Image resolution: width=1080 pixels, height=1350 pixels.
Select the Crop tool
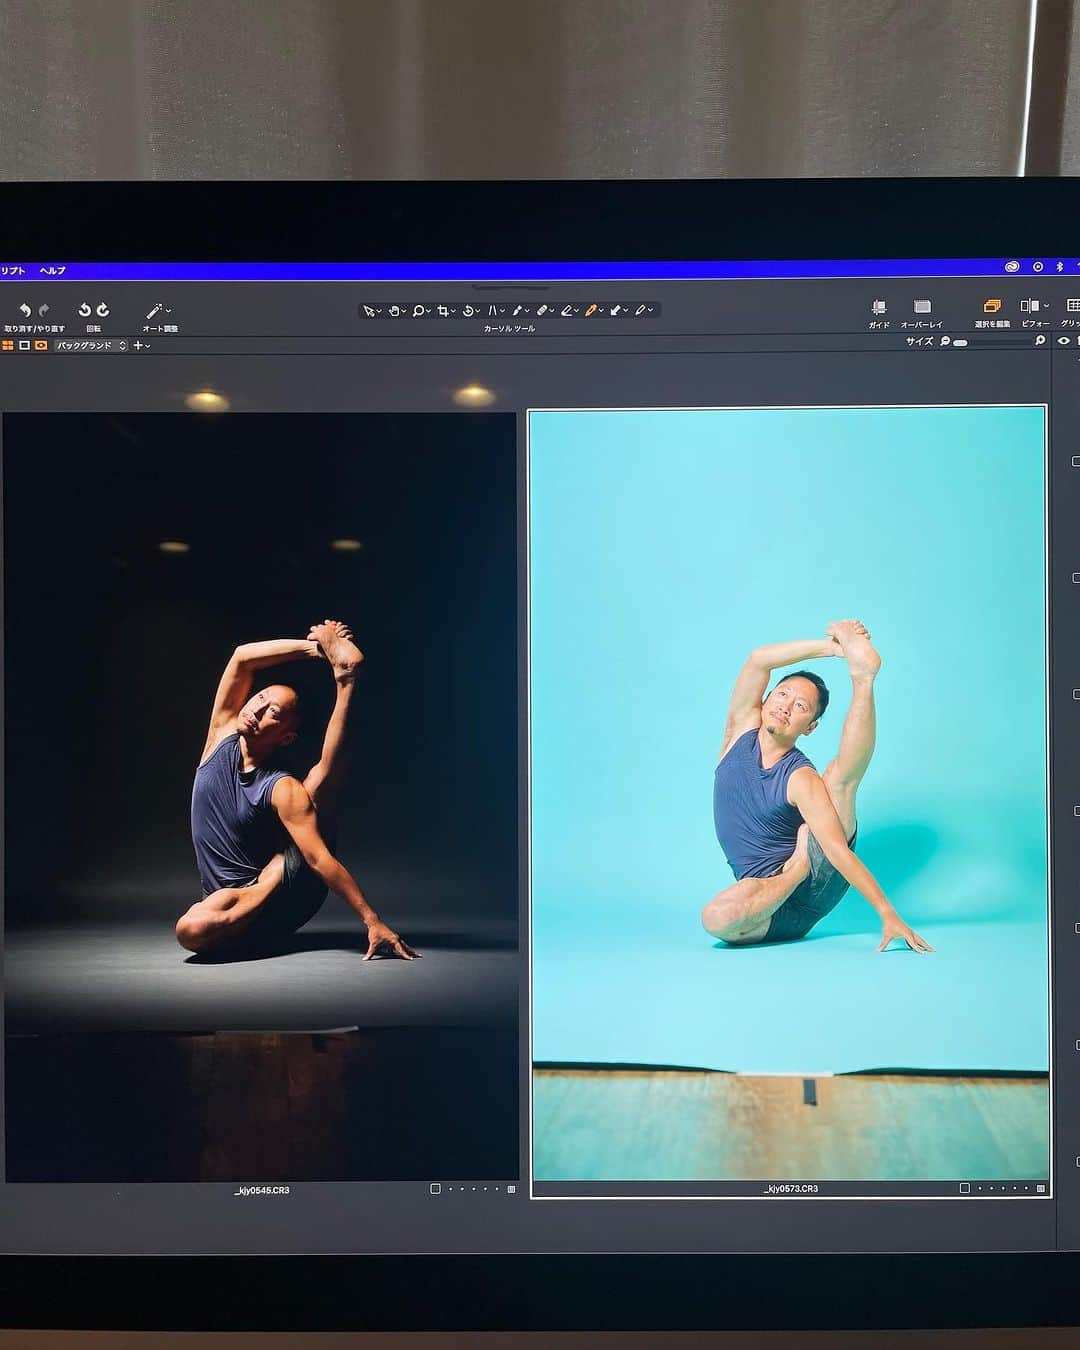point(443,311)
